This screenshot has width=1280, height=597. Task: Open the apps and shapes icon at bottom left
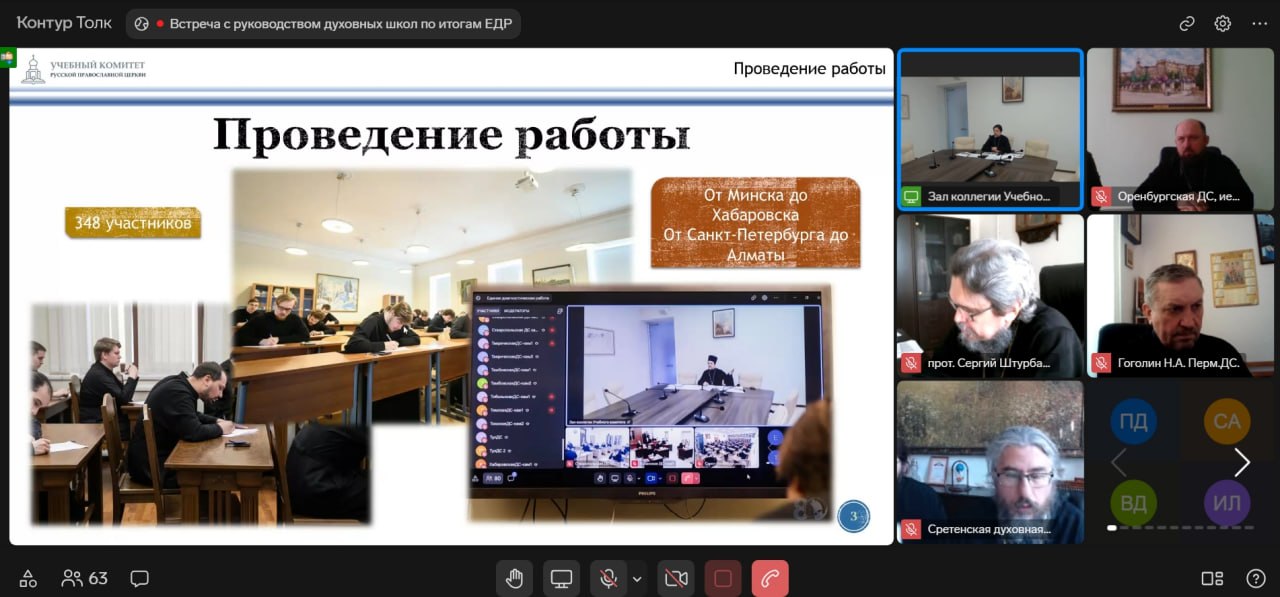[28, 578]
